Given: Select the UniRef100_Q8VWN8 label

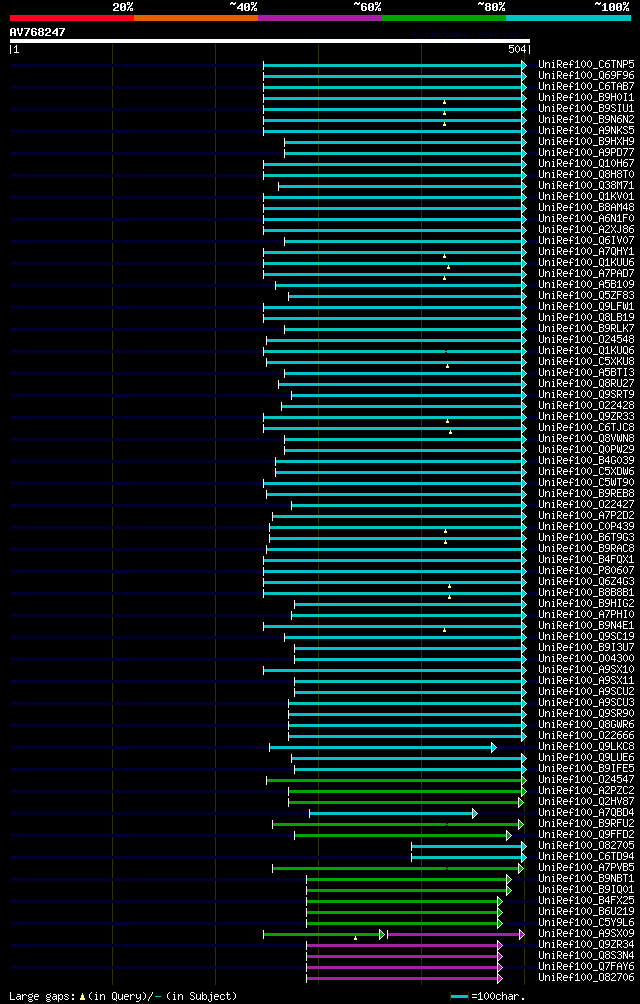Looking at the screenshot, I should (x=586, y=439).
